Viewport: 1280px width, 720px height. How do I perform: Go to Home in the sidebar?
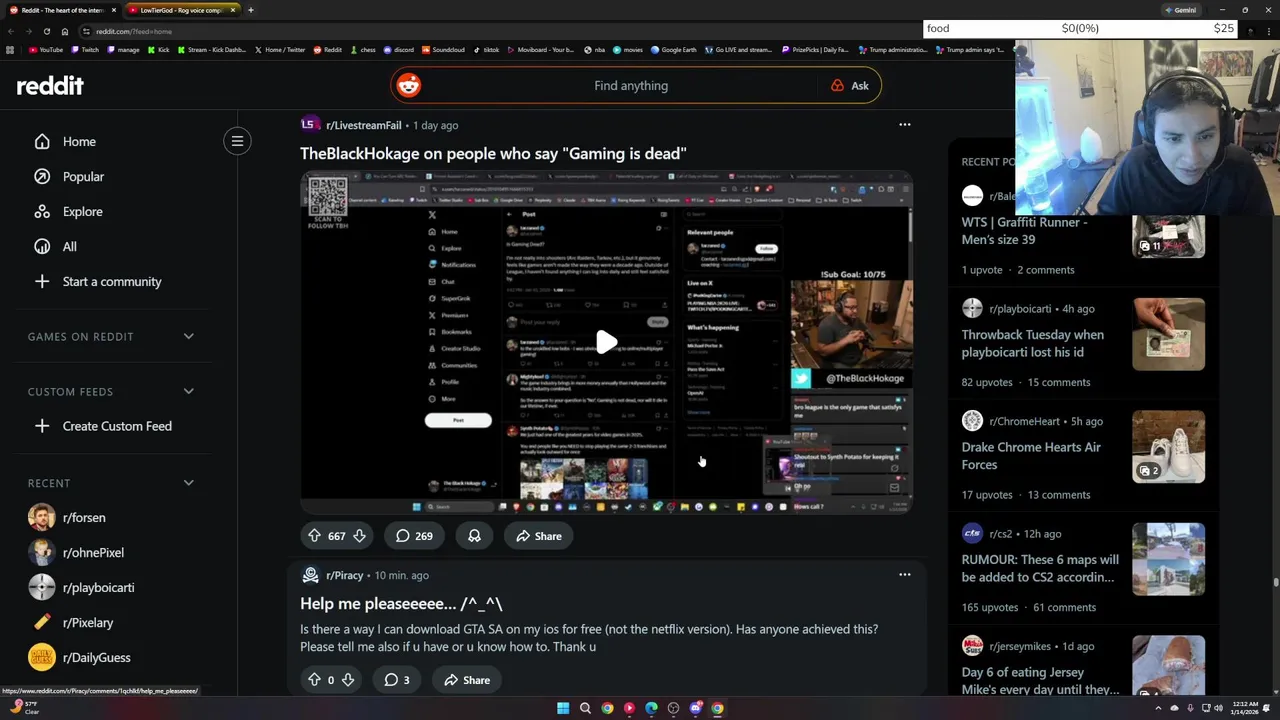(79, 142)
